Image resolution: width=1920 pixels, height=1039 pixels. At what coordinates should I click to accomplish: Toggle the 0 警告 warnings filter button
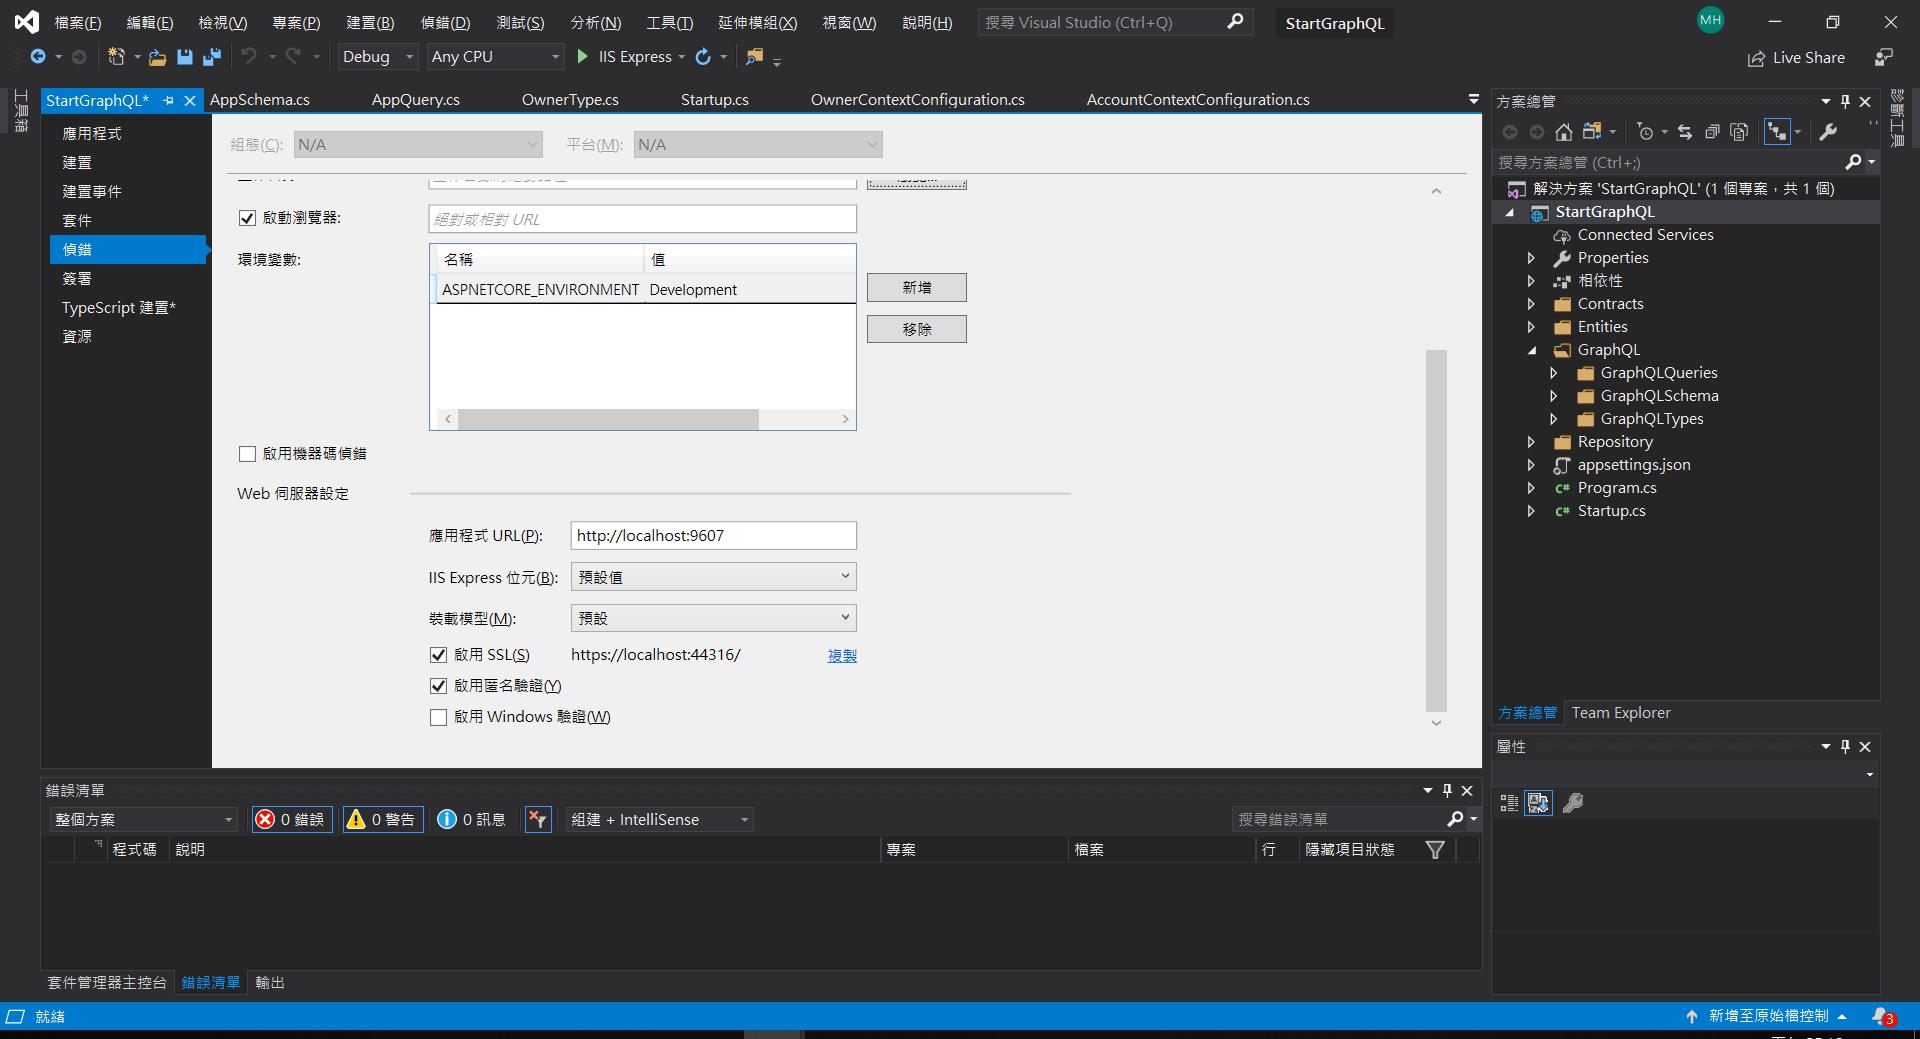(x=382, y=820)
